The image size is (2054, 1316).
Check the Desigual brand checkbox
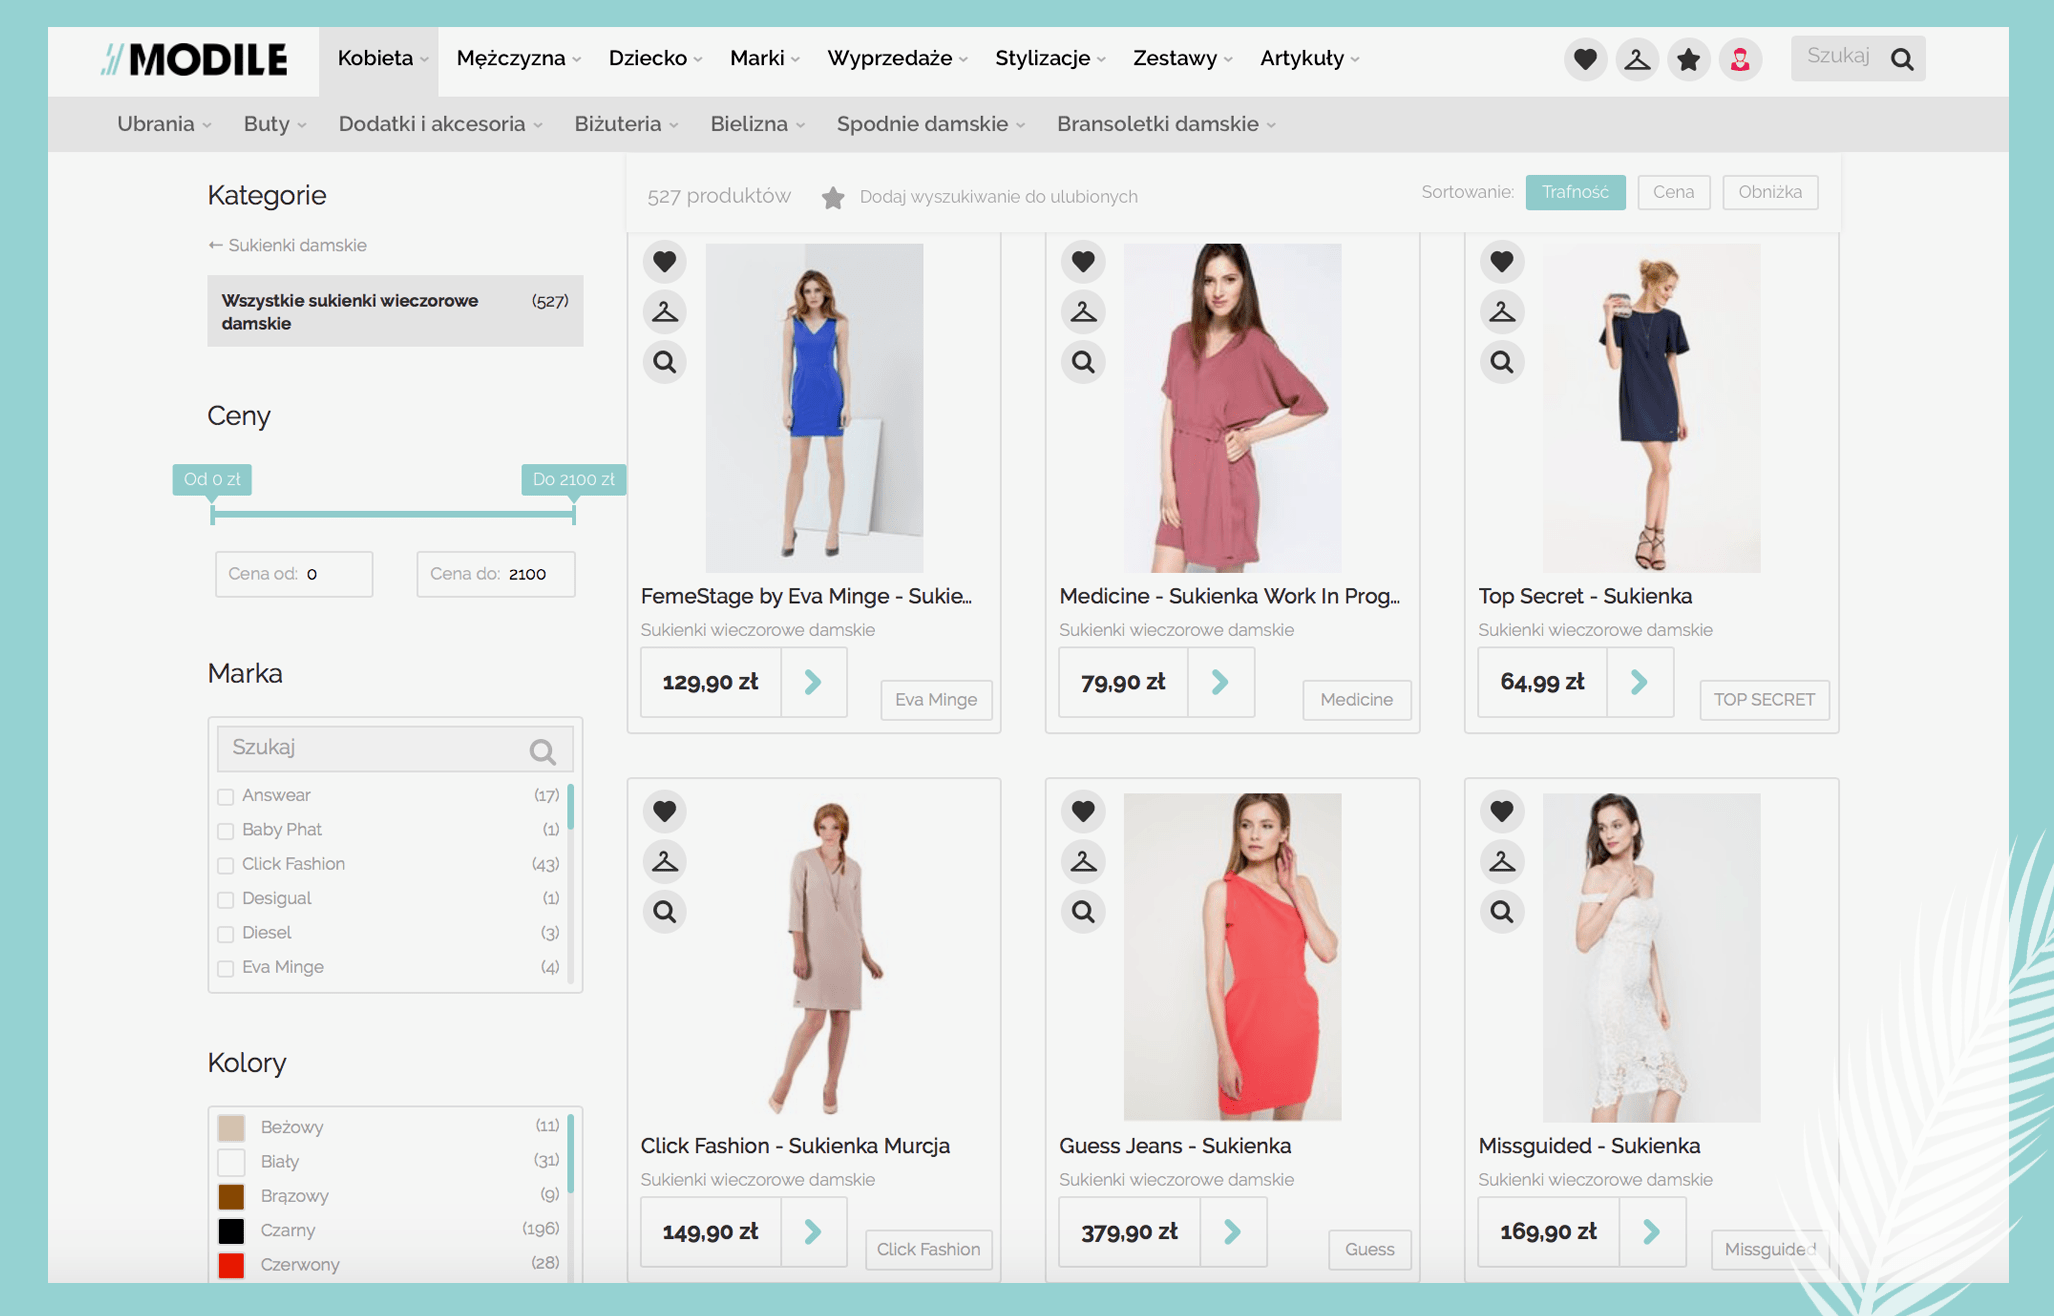point(226,900)
